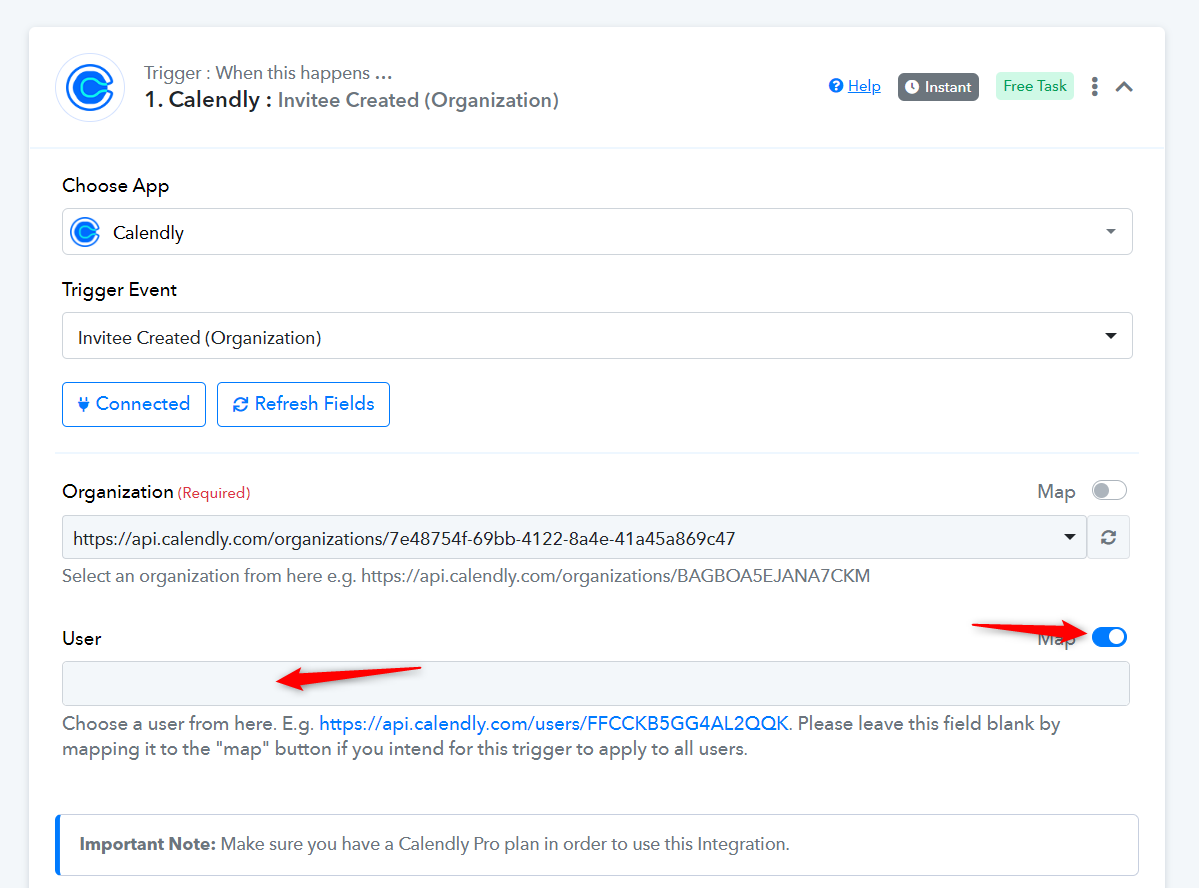Open the Organization URL dropdown
The height and width of the screenshot is (888, 1199).
(574, 538)
